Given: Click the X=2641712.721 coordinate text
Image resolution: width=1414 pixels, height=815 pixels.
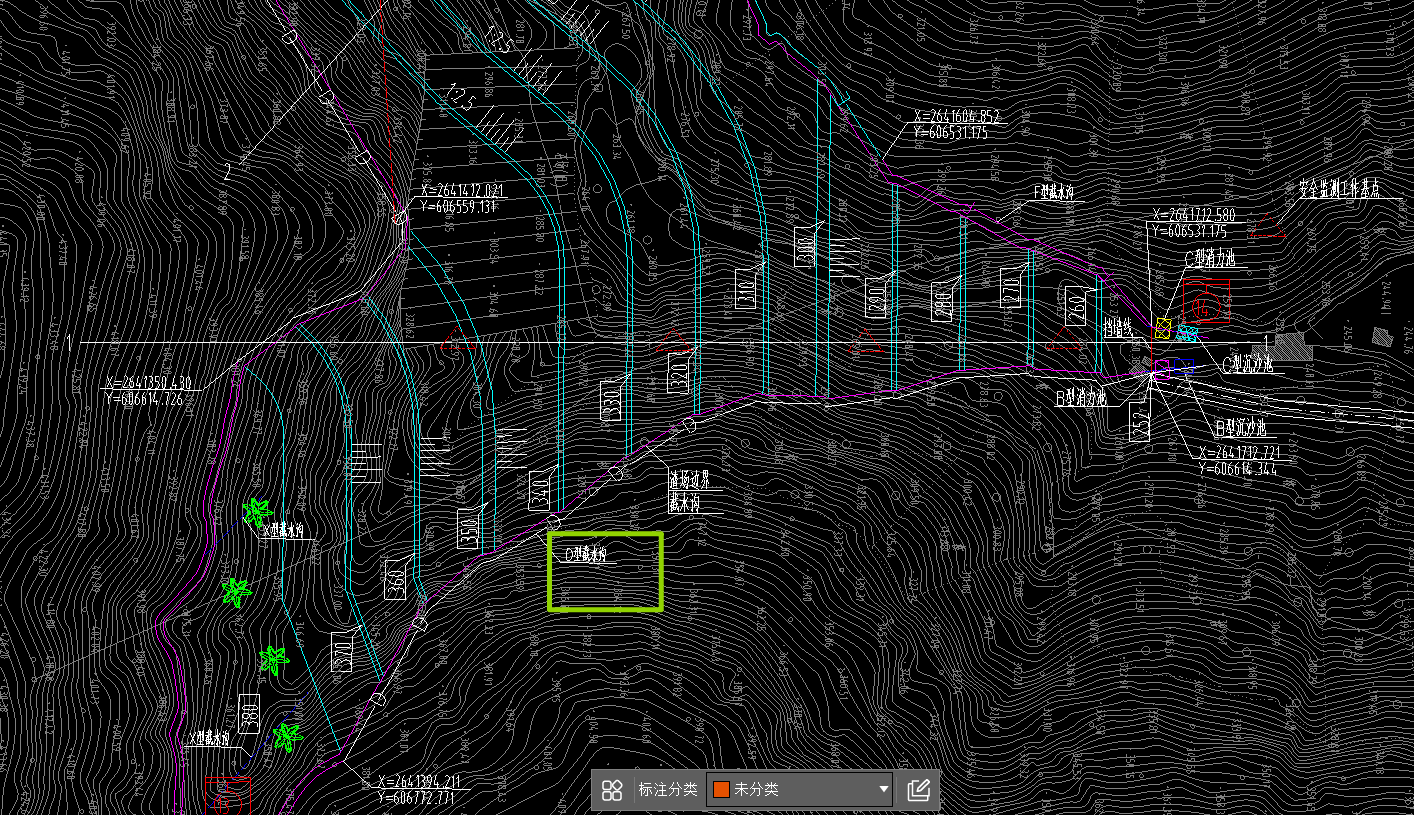Looking at the screenshot, I should (1241, 452).
